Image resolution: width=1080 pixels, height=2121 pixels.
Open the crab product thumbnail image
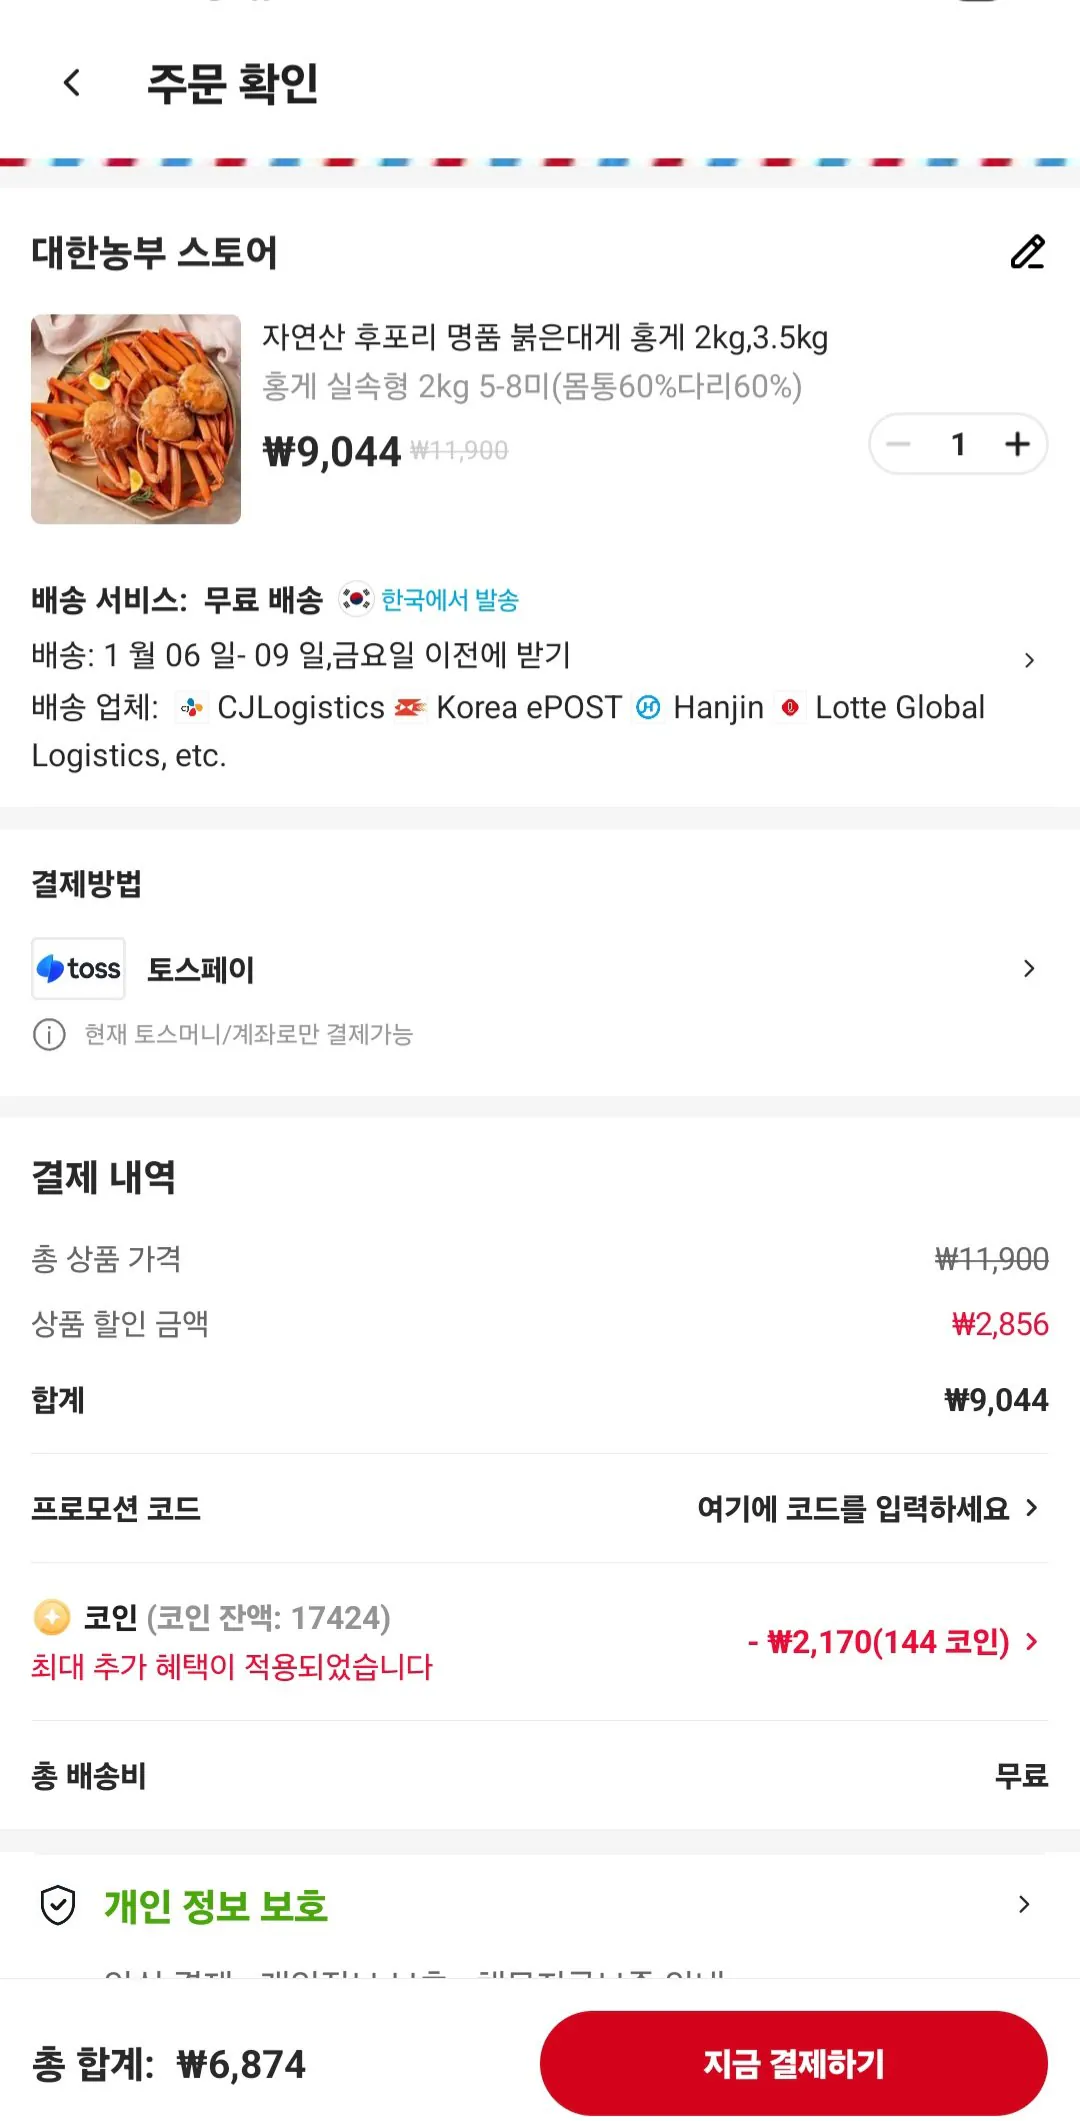[136, 420]
